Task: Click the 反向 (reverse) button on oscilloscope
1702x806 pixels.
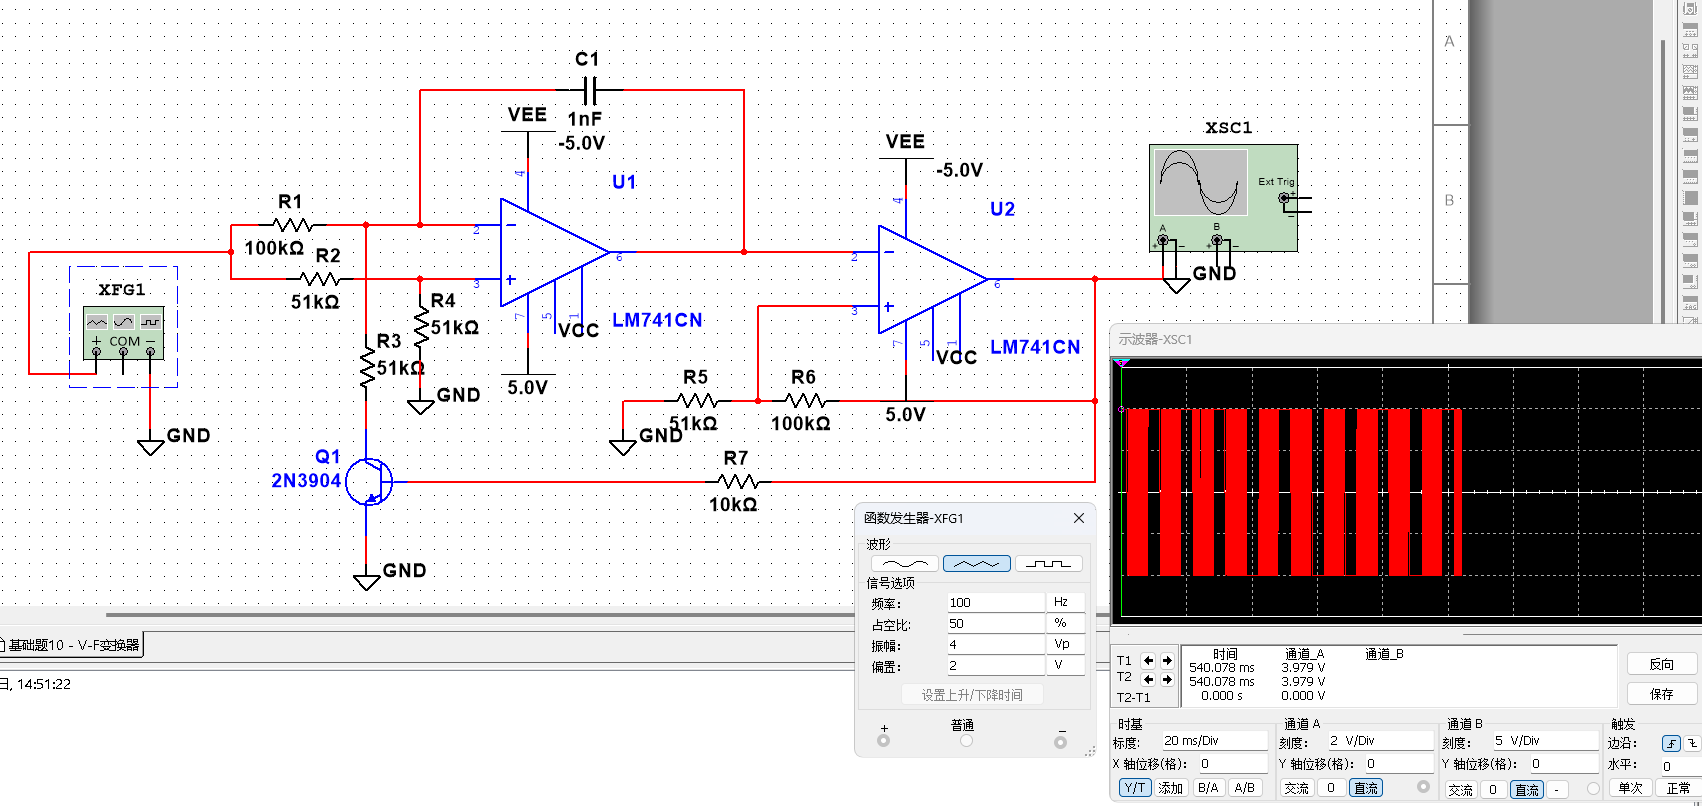Action: pyautogui.click(x=1661, y=664)
